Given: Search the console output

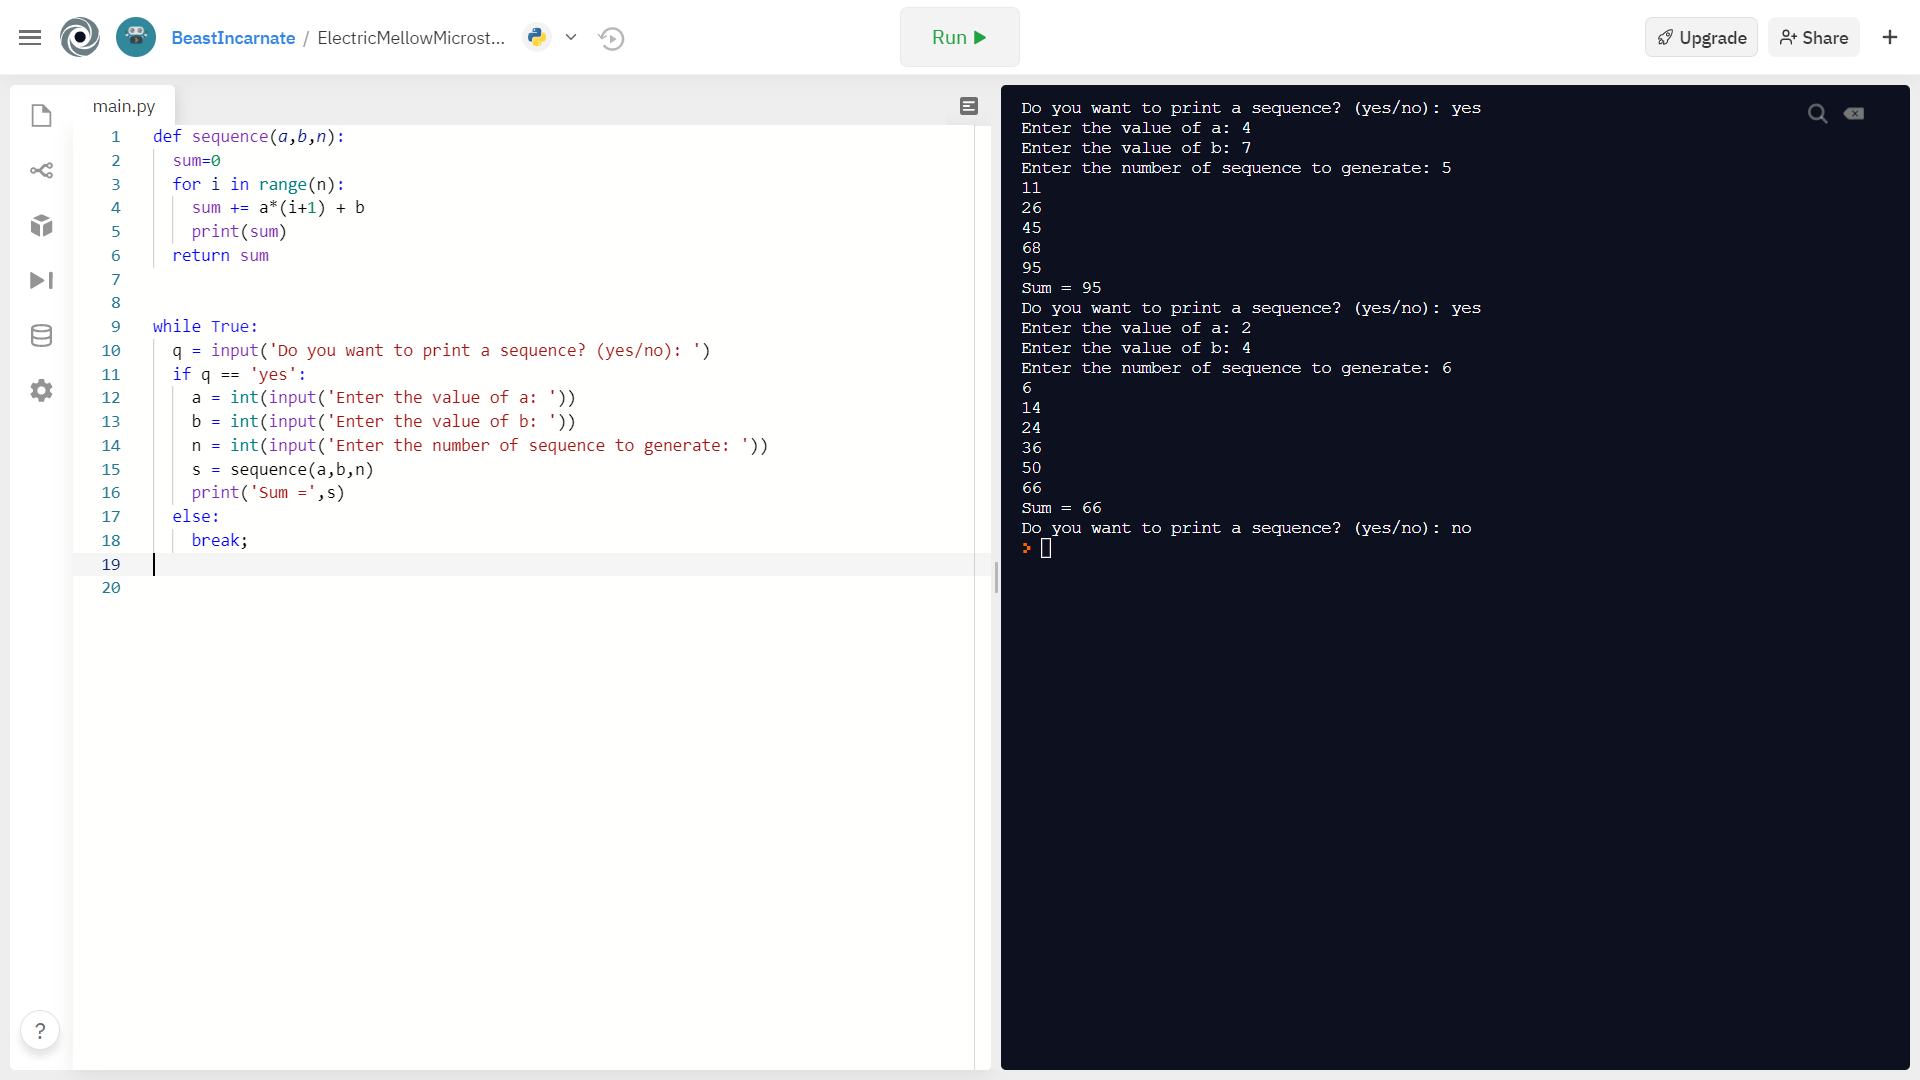Looking at the screenshot, I should 1818,114.
